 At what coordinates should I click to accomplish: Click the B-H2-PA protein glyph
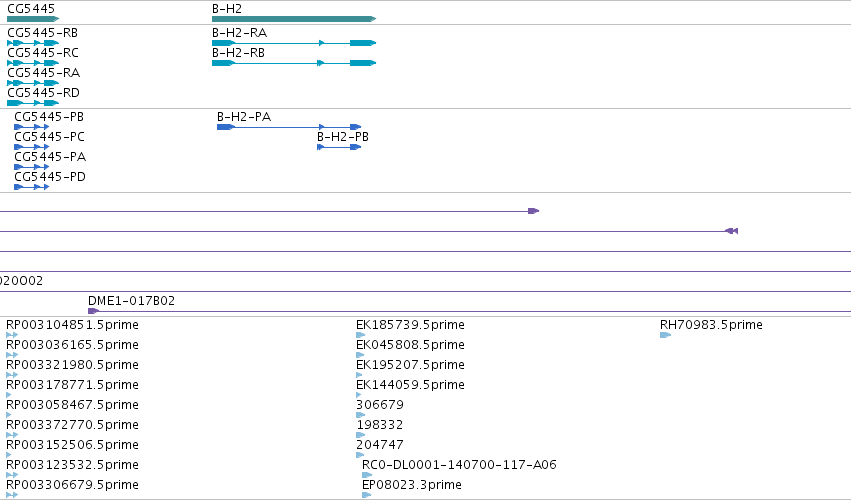point(289,127)
